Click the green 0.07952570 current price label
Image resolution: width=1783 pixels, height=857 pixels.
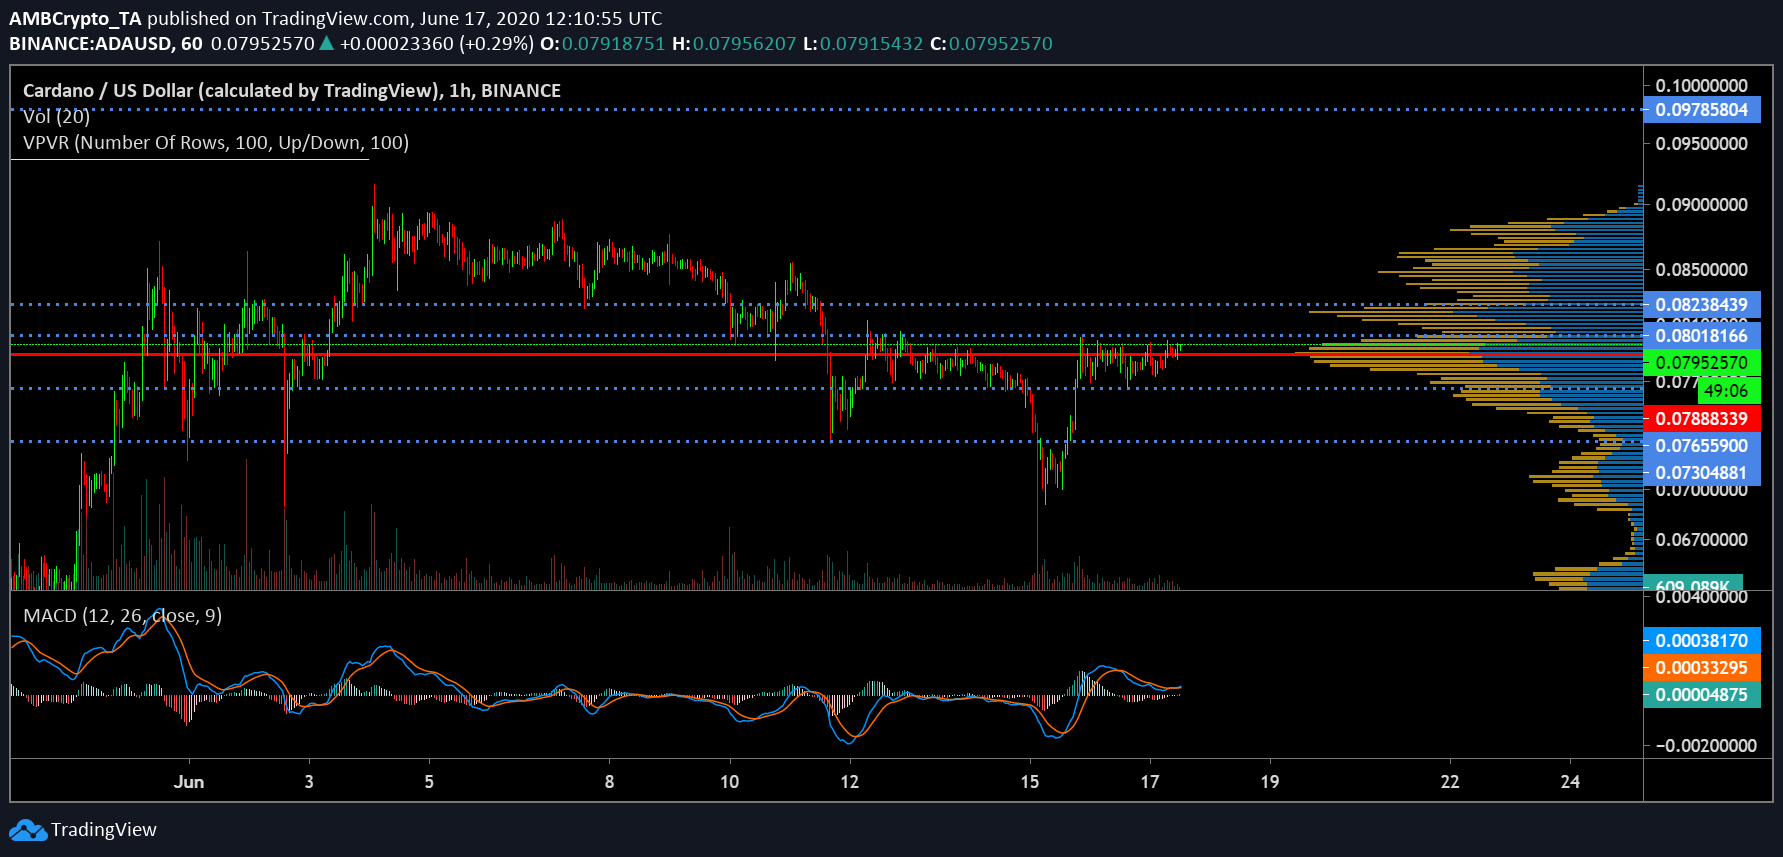pyautogui.click(x=1701, y=363)
